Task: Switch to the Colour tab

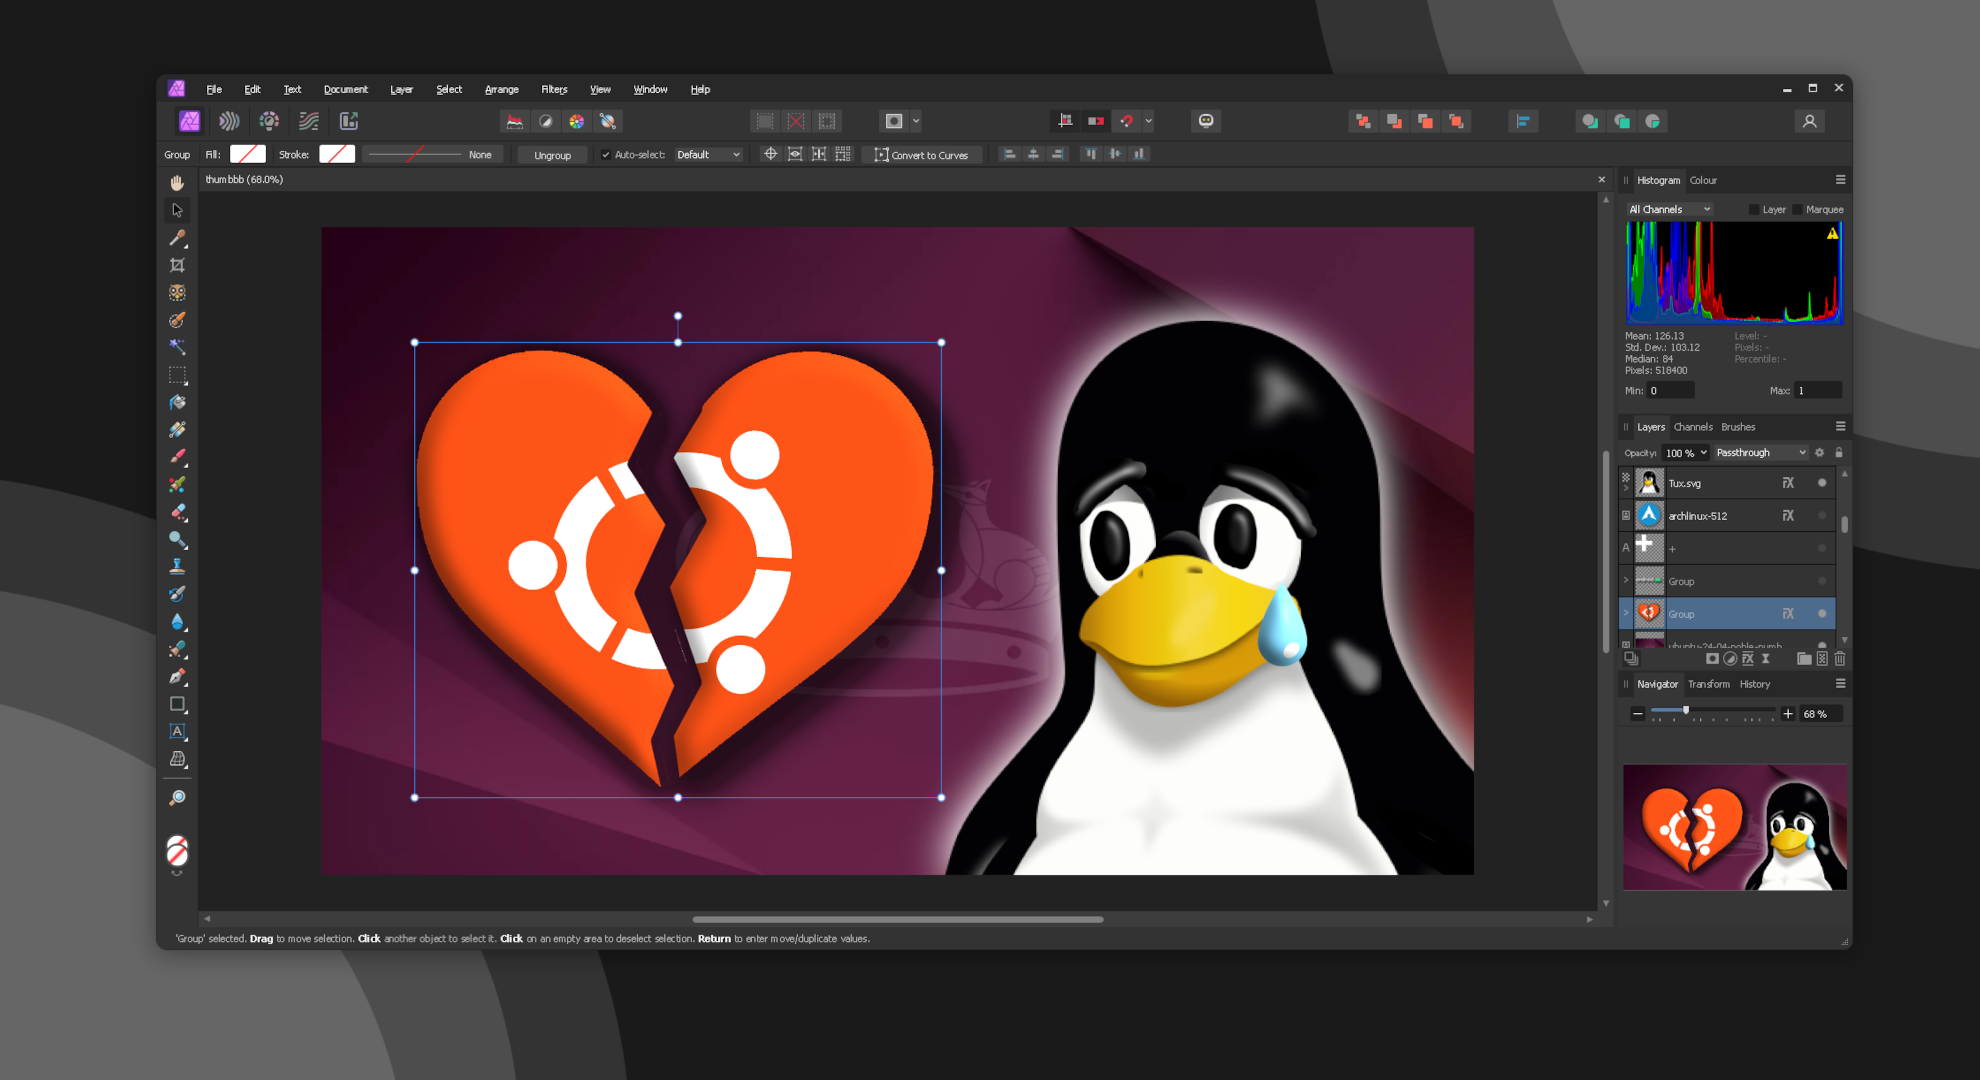Action: (x=1703, y=181)
